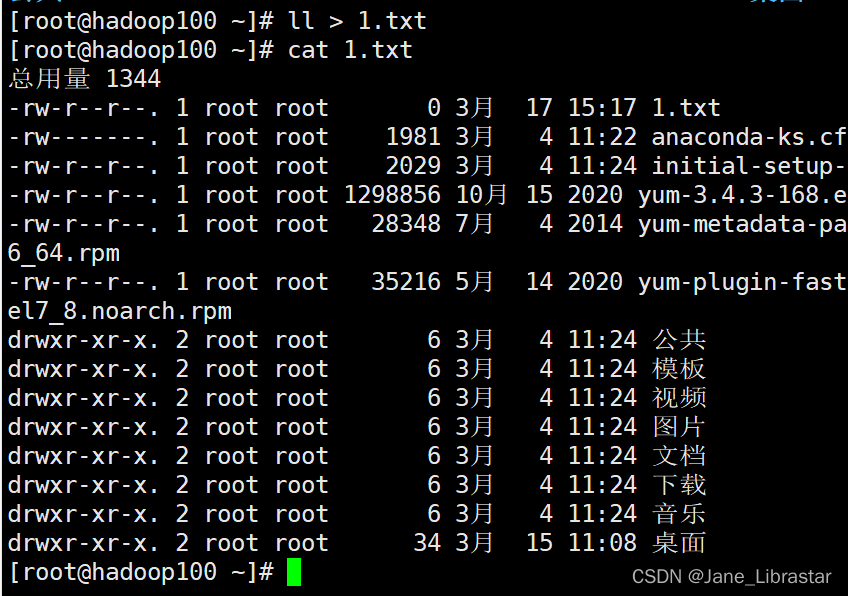Click the time 11:08 of 桌面

[x=602, y=543]
